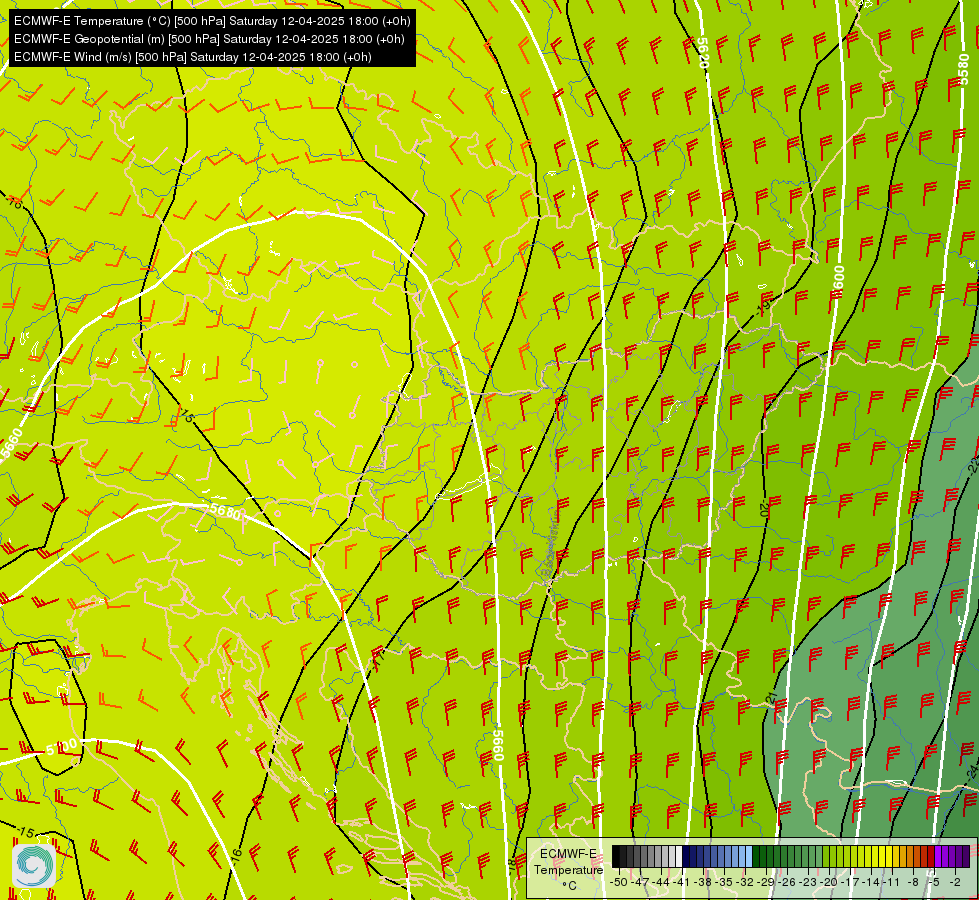Click the legend tick label -26
The image size is (979, 900).
tap(787, 882)
